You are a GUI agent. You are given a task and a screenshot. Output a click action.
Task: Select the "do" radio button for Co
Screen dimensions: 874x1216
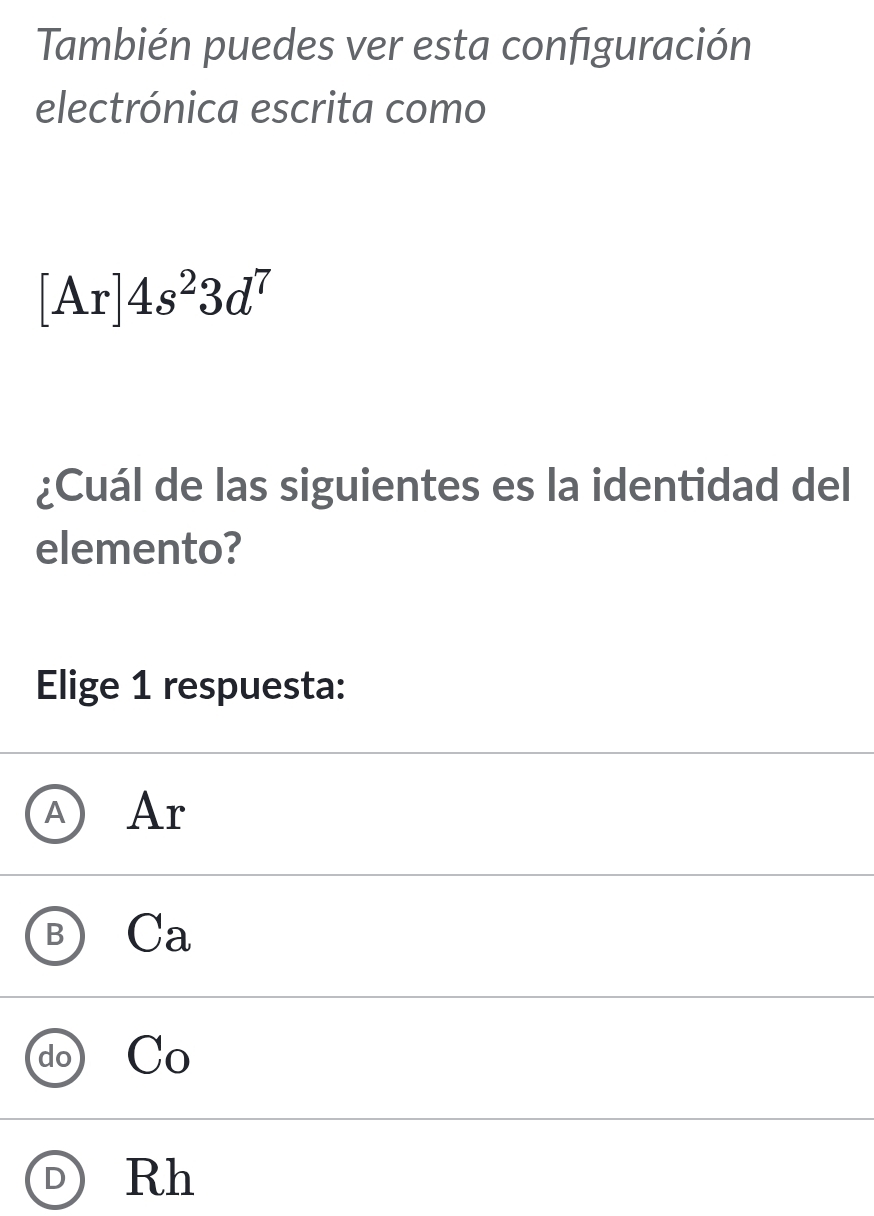[x=58, y=1058]
